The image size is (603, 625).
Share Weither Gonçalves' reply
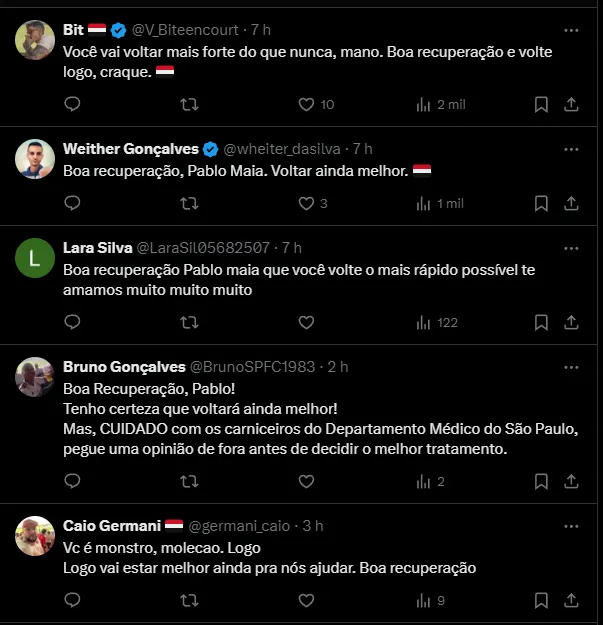pyautogui.click(x=571, y=203)
